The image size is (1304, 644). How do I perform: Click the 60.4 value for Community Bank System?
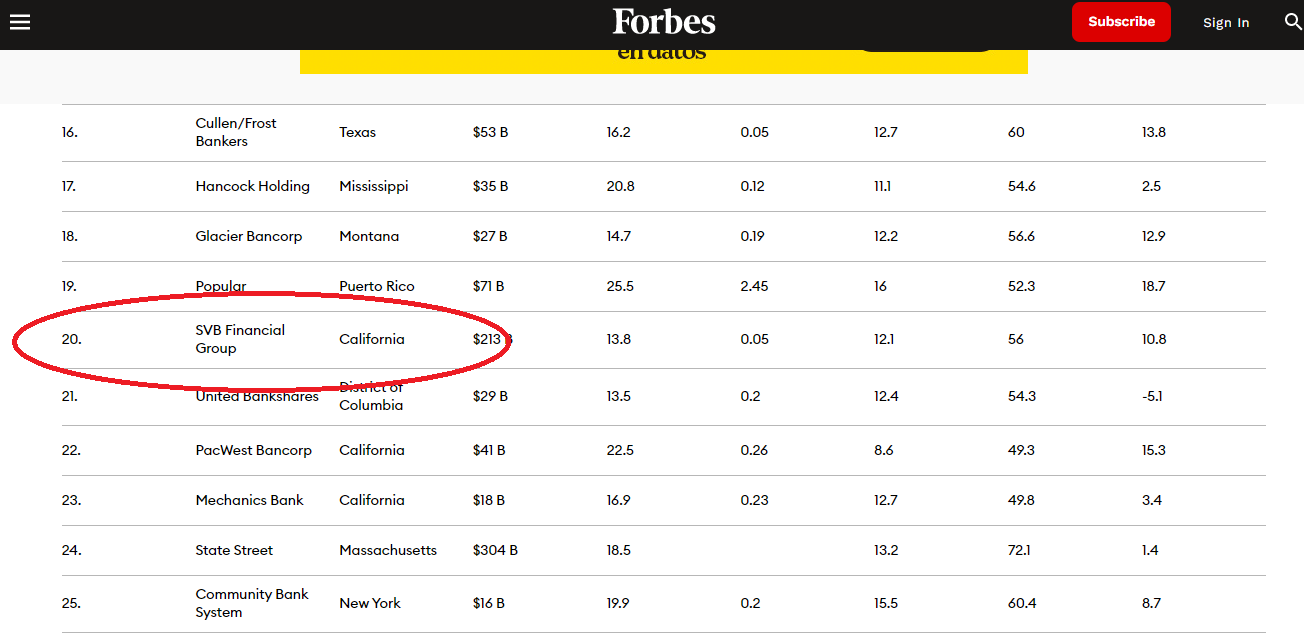point(1022,603)
